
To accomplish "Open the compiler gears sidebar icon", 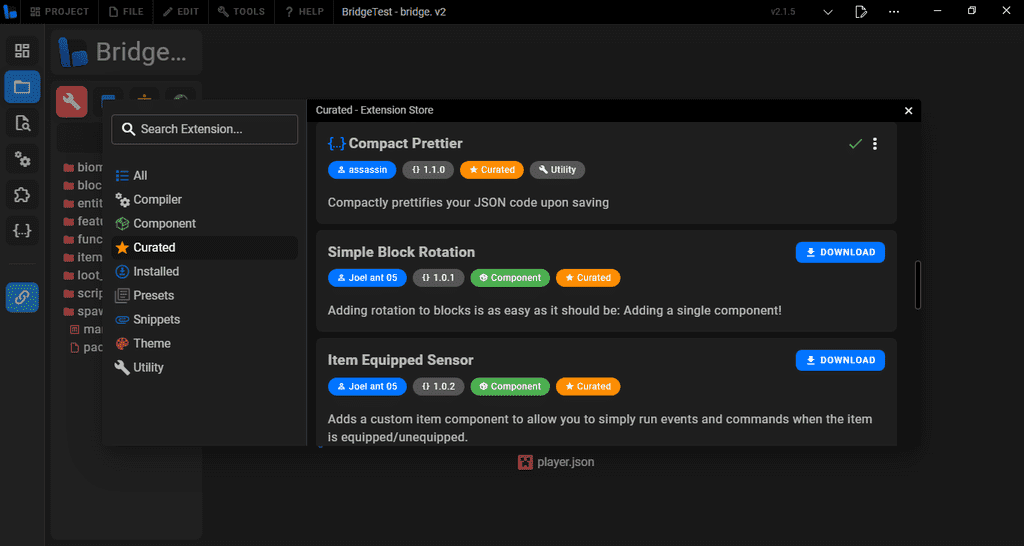I will click(x=22, y=159).
